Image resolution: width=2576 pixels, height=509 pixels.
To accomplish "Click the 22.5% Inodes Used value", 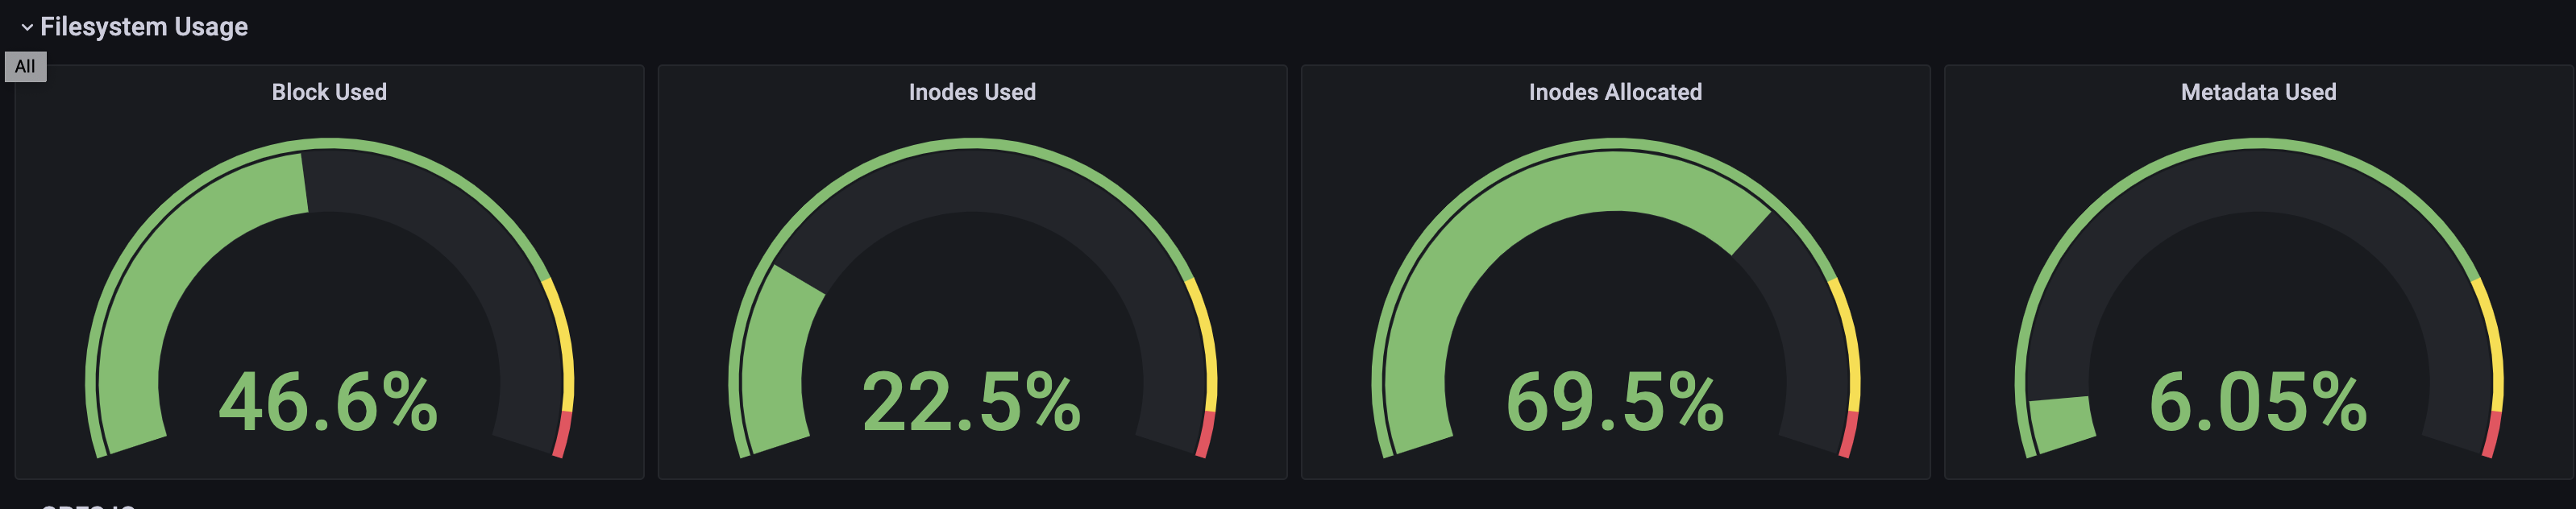I will (972, 402).
